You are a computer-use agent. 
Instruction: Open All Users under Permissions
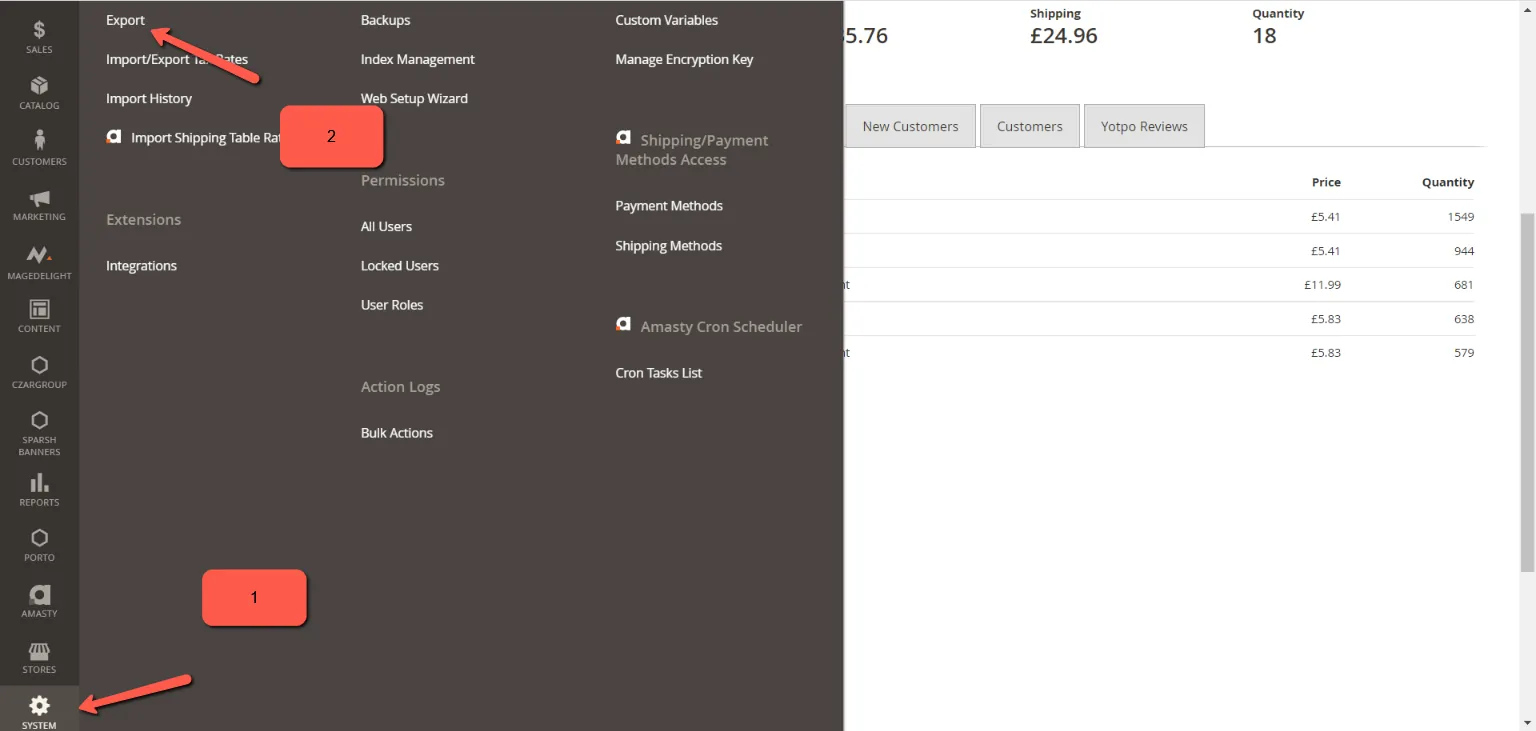click(386, 227)
